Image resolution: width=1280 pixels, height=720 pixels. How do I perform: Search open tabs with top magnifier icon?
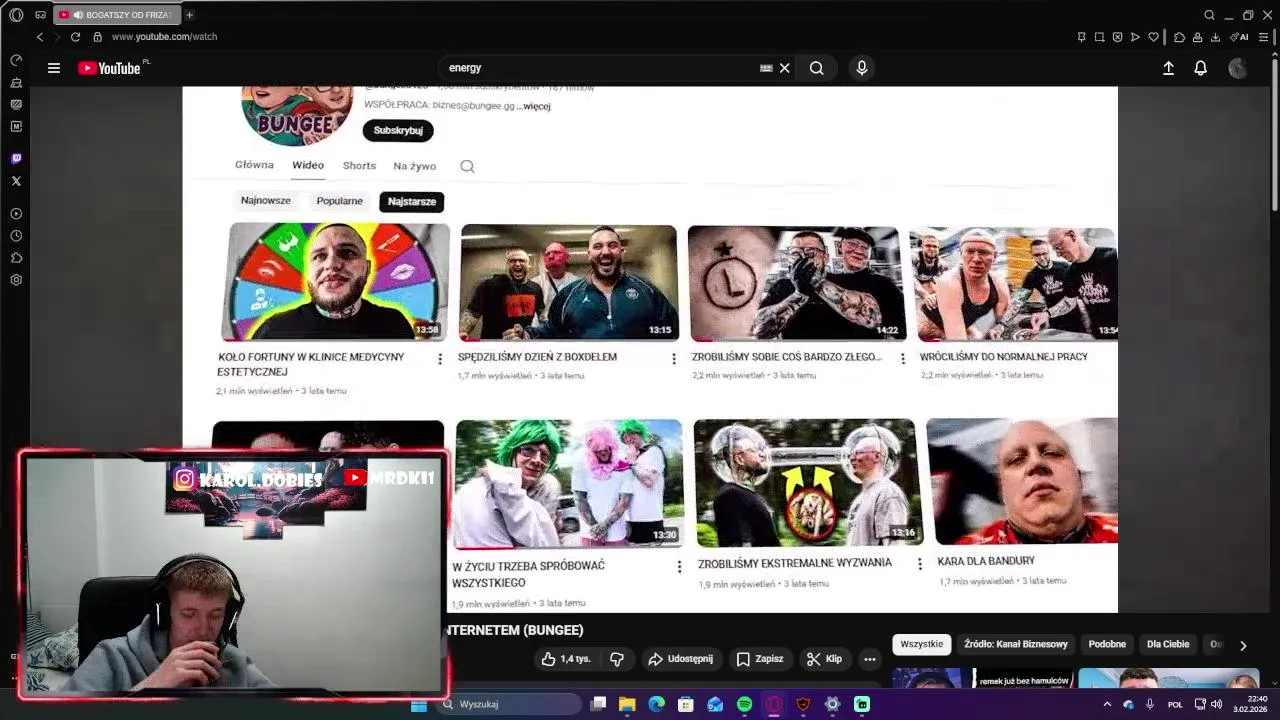[x=1209, y=15]
